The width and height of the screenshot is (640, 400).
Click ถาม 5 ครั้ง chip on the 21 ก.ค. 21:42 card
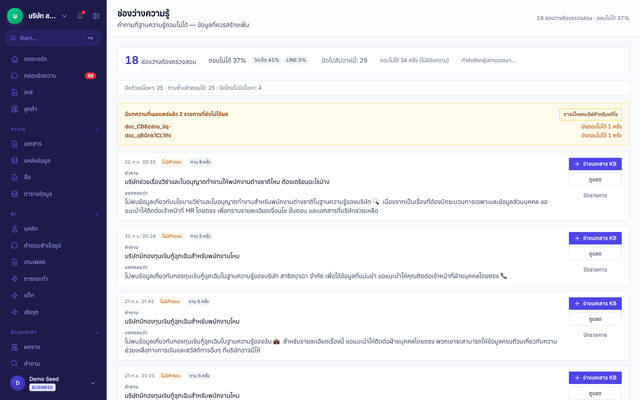(199, 302)
